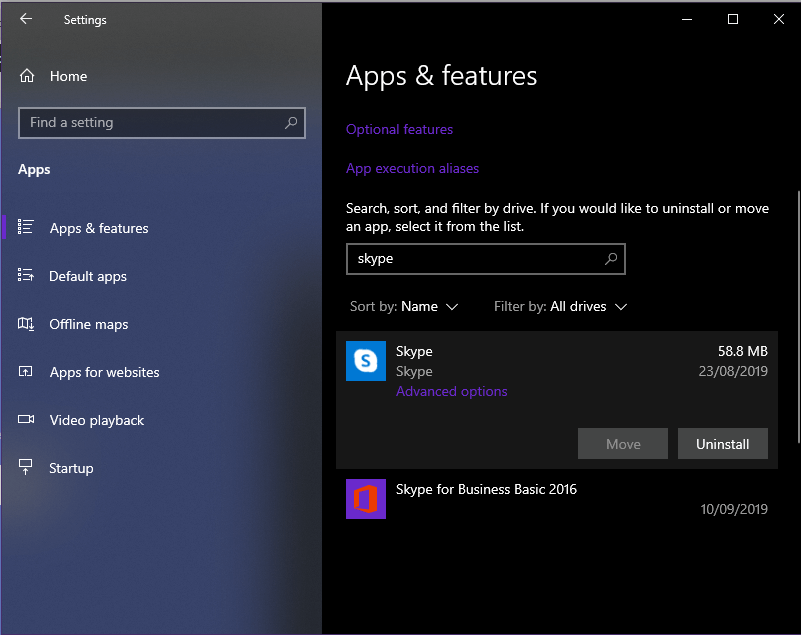Select the Apps & features list icon
The height and width of the screenshot is (635, 801).
coord(26,227)
